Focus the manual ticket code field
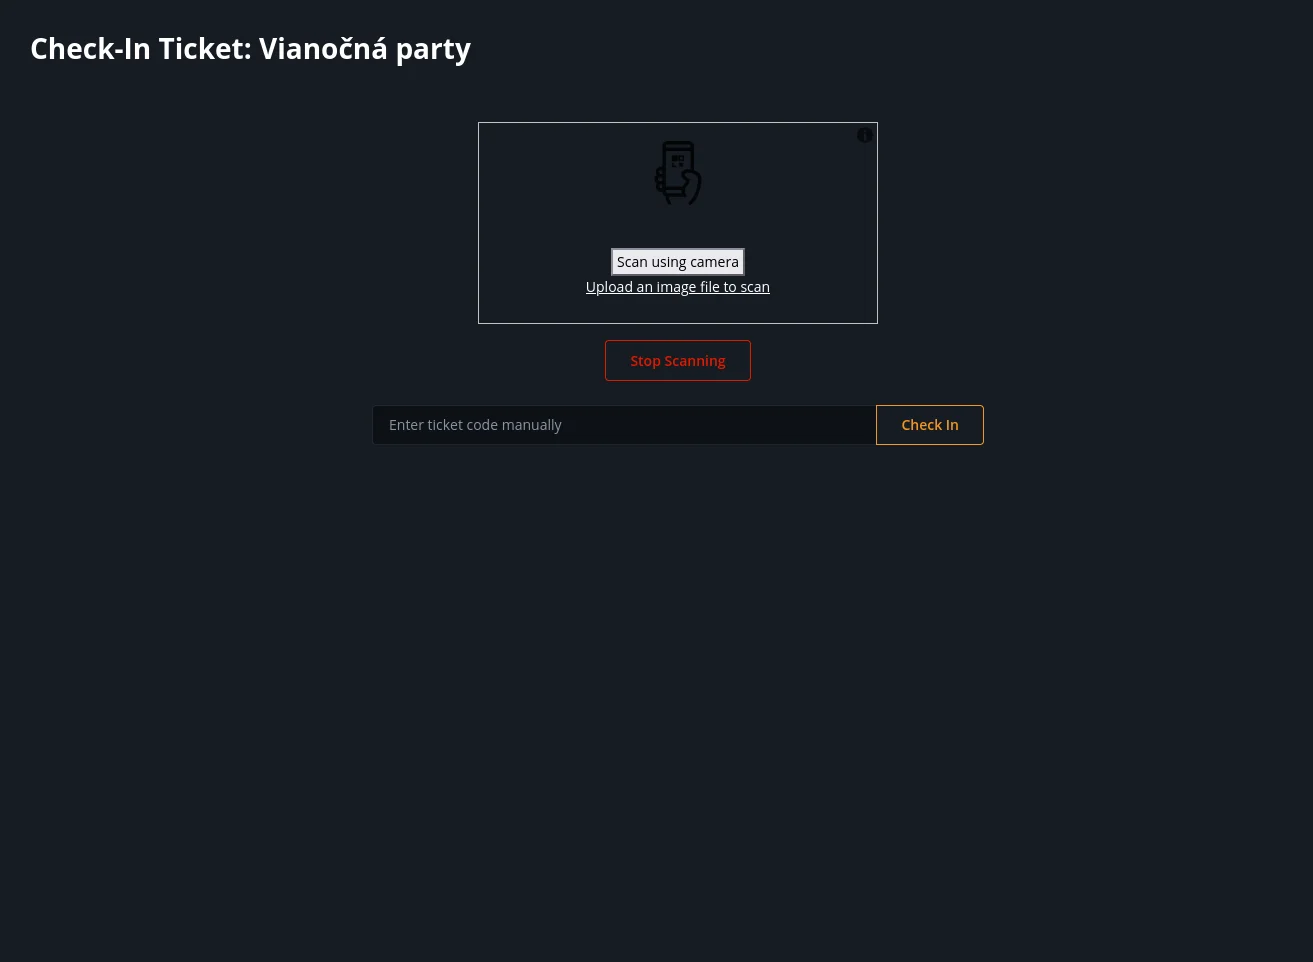Viewport: 1313px width, 962px height. (624, 425)
